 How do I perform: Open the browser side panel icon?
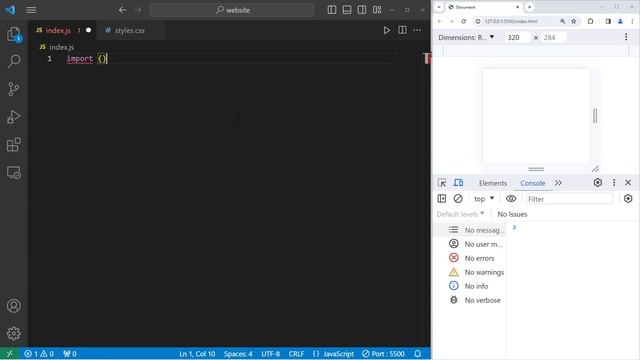608,21
